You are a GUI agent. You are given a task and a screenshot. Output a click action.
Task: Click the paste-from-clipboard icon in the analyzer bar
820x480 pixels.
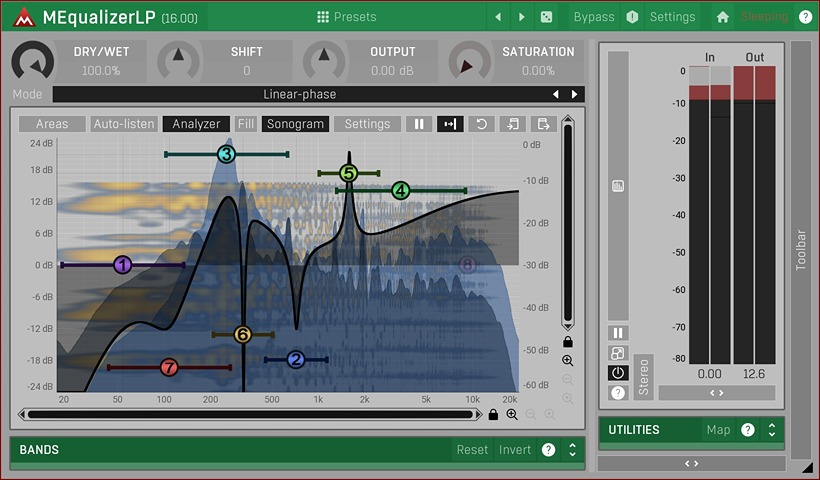pos(544,124)
